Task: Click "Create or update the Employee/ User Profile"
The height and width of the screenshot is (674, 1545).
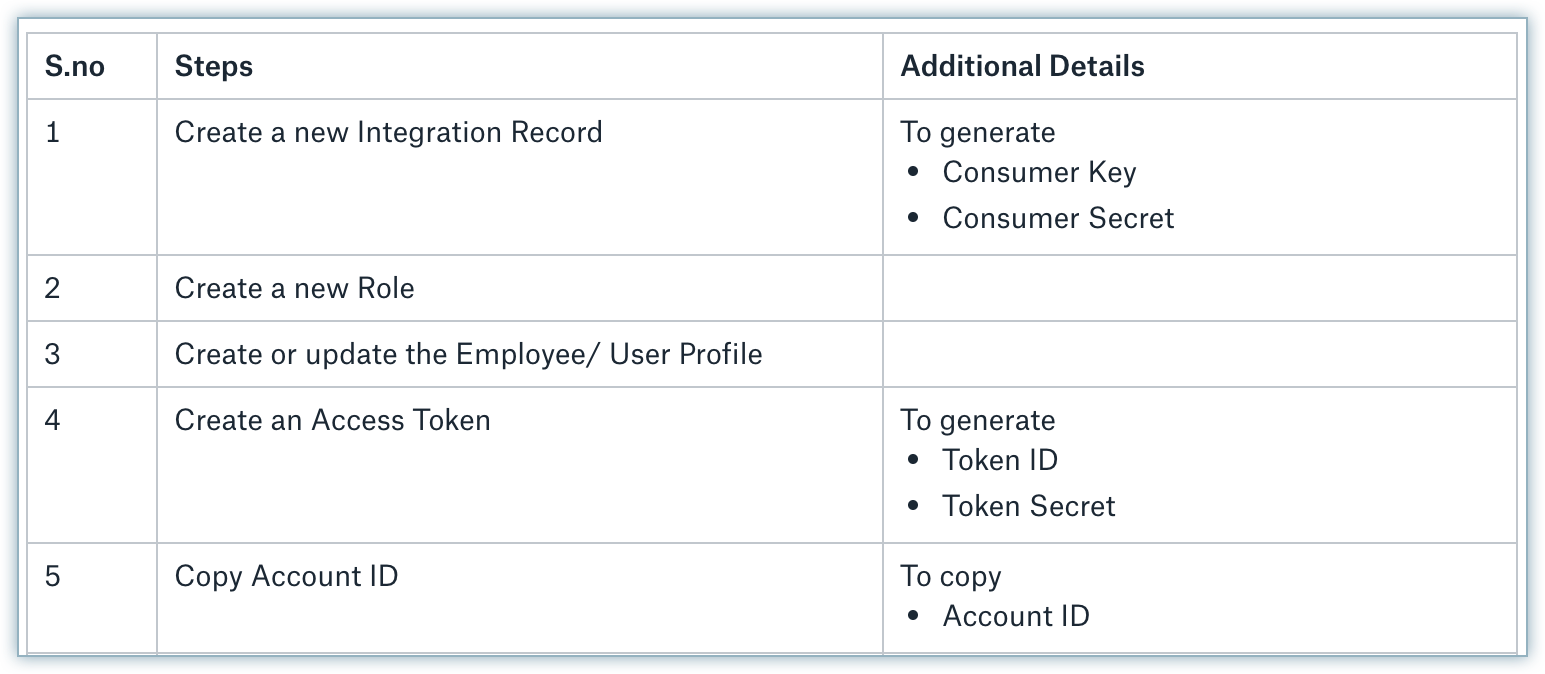Action: pos(468,354)
